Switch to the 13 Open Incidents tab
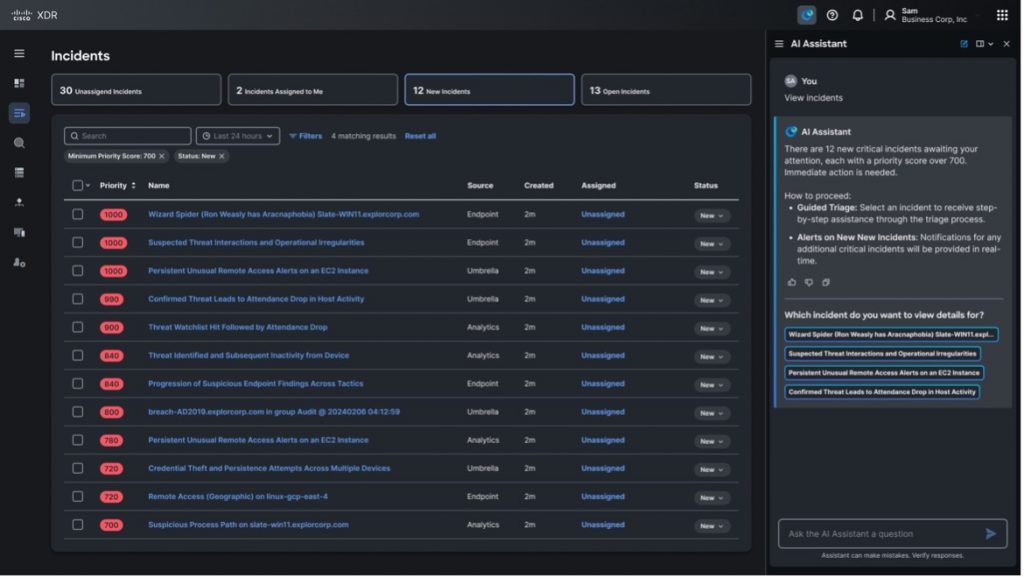Image resolution: width=1024 pixels, height=578 pixels. [x=665, y=90]
